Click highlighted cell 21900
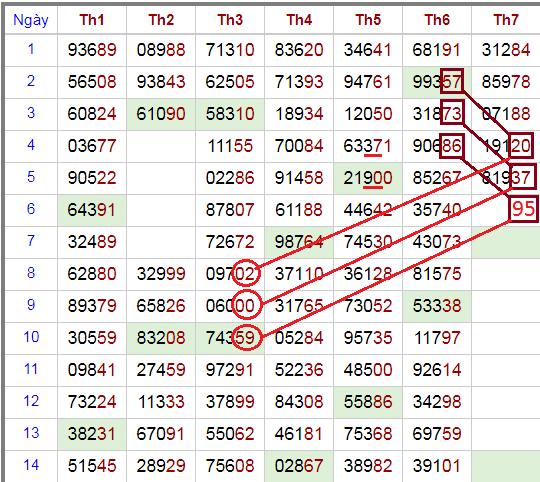 pos(368,178)
